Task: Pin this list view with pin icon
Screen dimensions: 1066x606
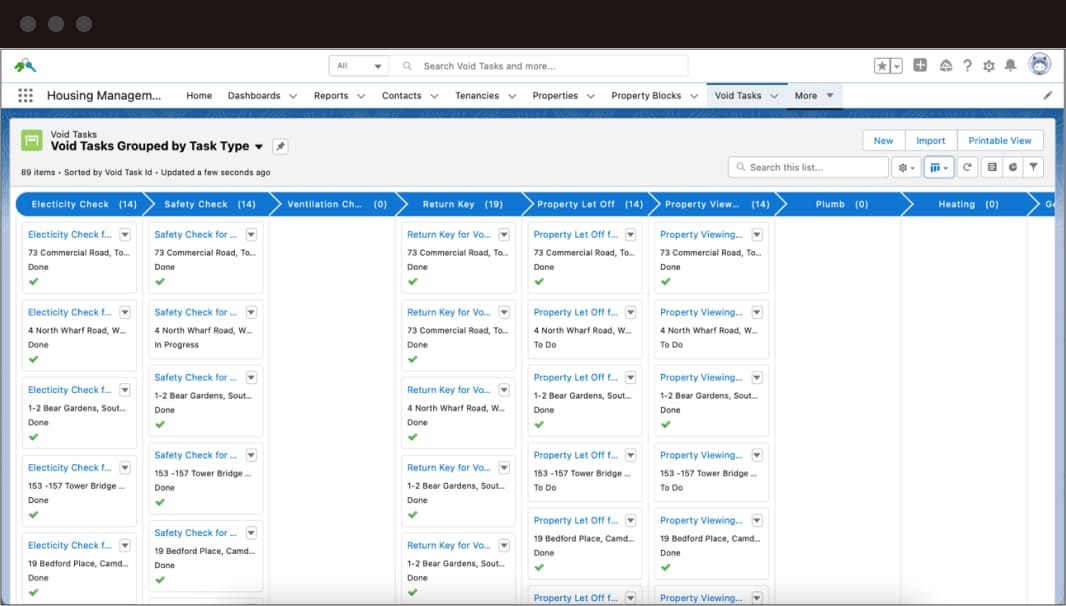Action: click(280, 146)
